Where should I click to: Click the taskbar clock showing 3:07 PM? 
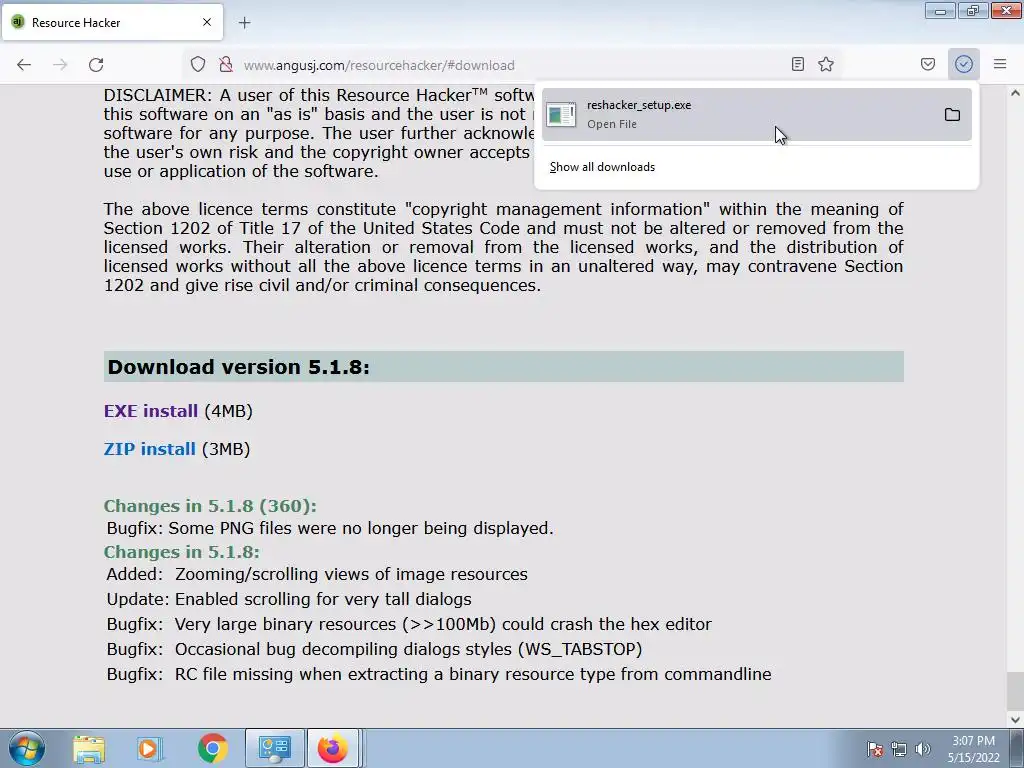(x=973, y=749)
